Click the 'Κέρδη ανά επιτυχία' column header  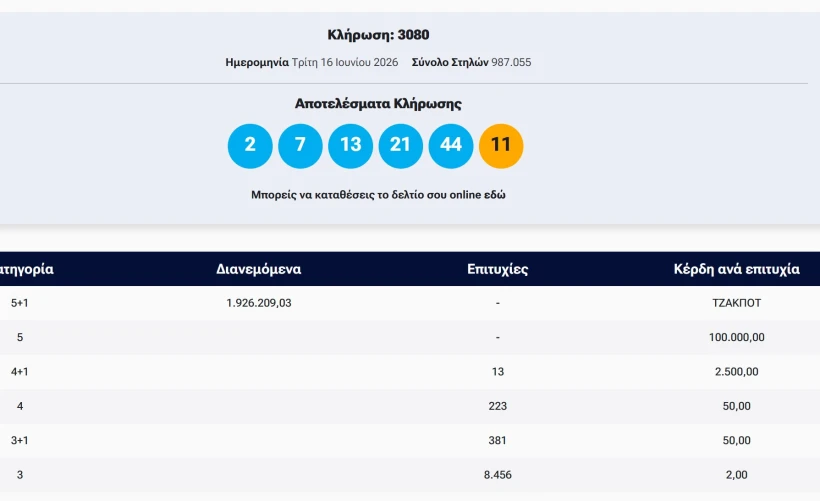(736, 269)
